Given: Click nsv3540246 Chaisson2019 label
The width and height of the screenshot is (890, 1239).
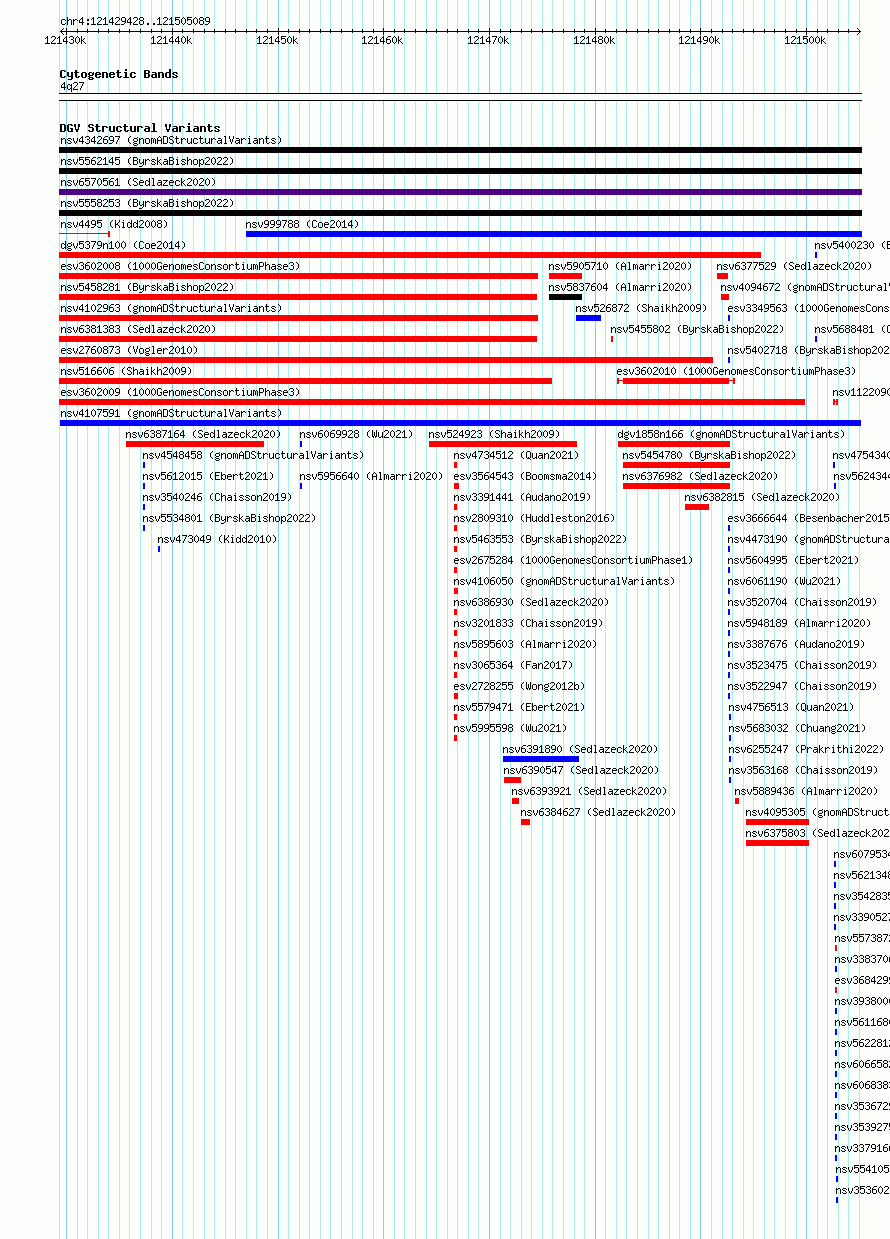Looking at the screenshot, I should (217, 497).
